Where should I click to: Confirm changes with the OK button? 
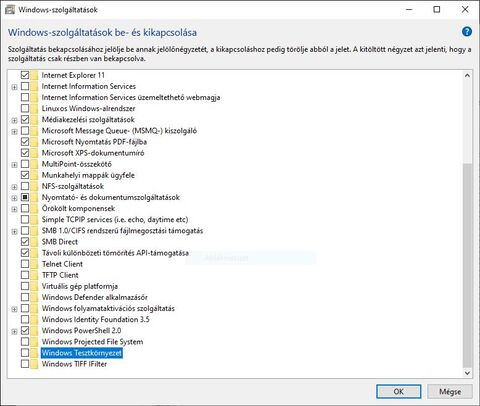pos(399,391)
